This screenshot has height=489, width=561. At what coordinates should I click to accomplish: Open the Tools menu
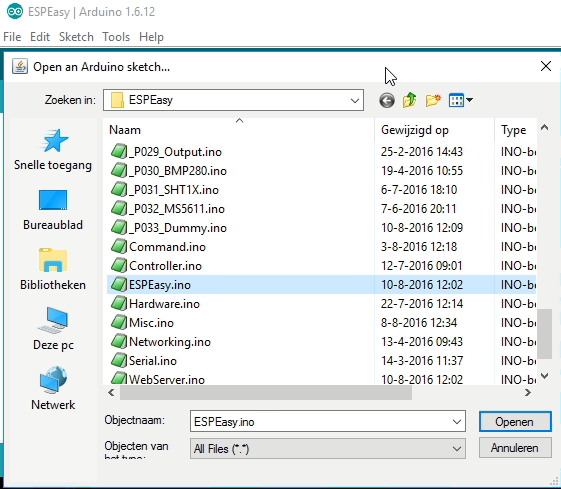[x=116, y=37]
